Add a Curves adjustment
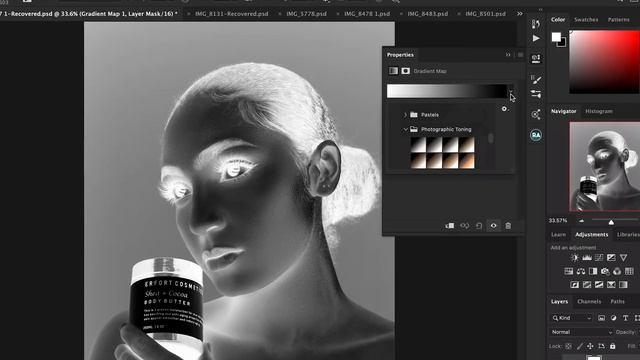 click(x=599, y=258)
